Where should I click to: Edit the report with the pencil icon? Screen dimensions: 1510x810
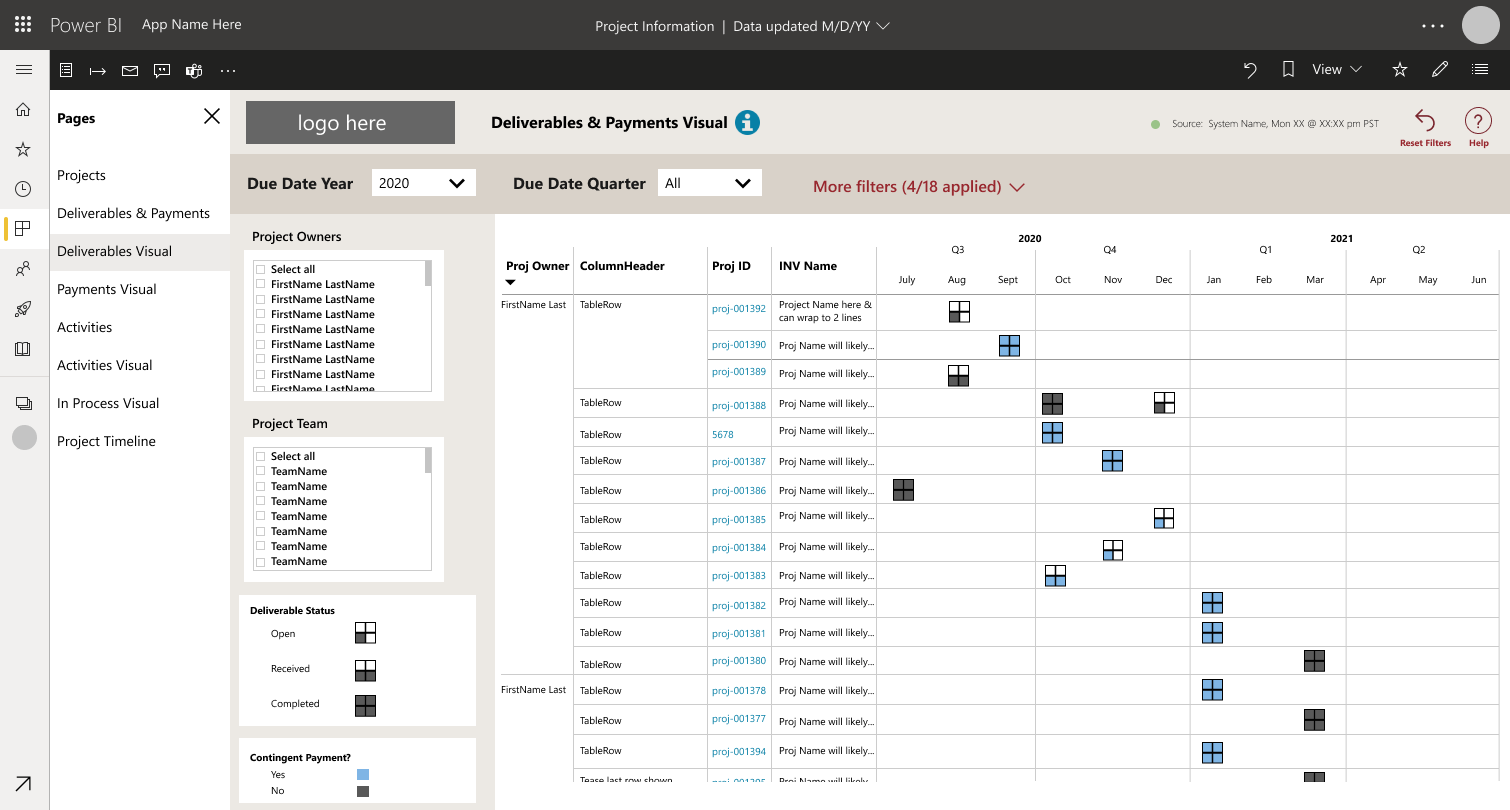[x=1440, y=70]
